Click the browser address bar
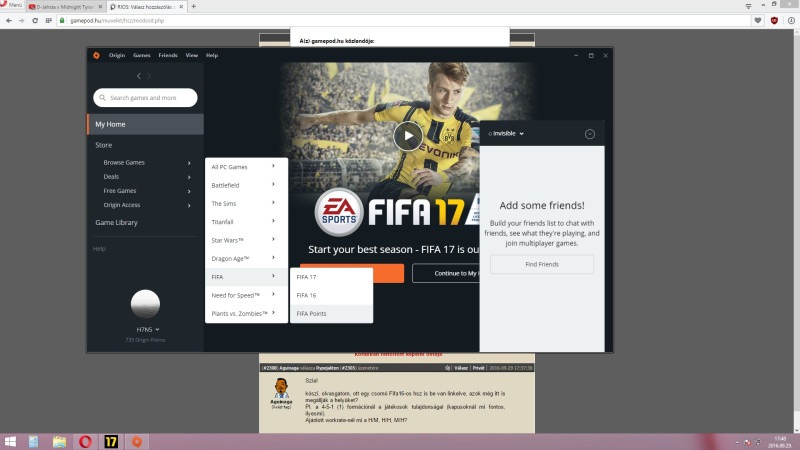The width and height of the screenshot is (800, 450). (x=403, y=20)
